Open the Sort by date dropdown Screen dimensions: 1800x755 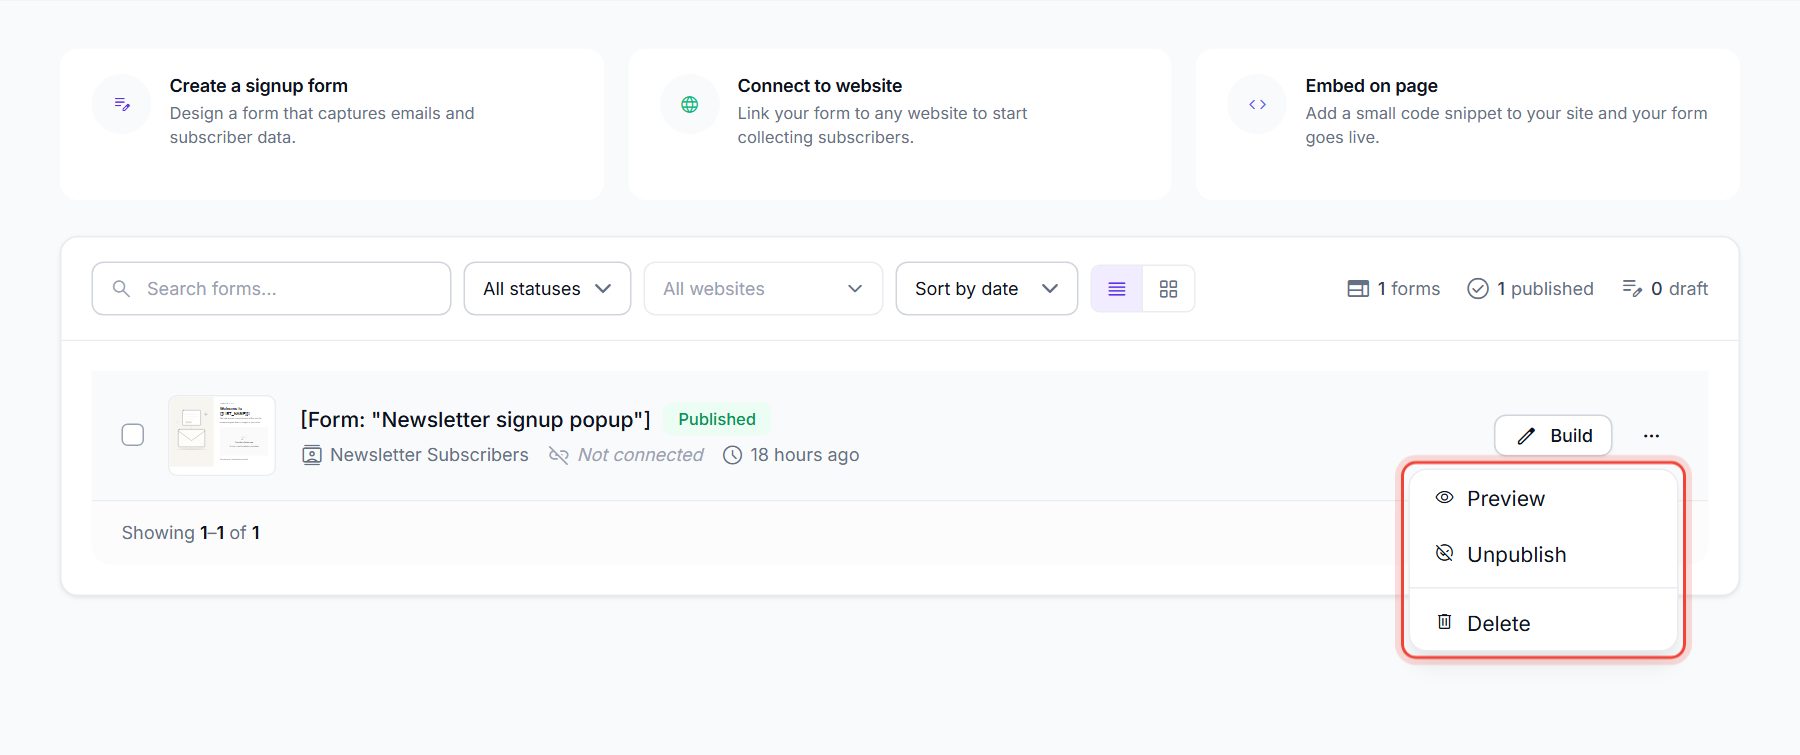pyautogui.click(x=986, y=289)
